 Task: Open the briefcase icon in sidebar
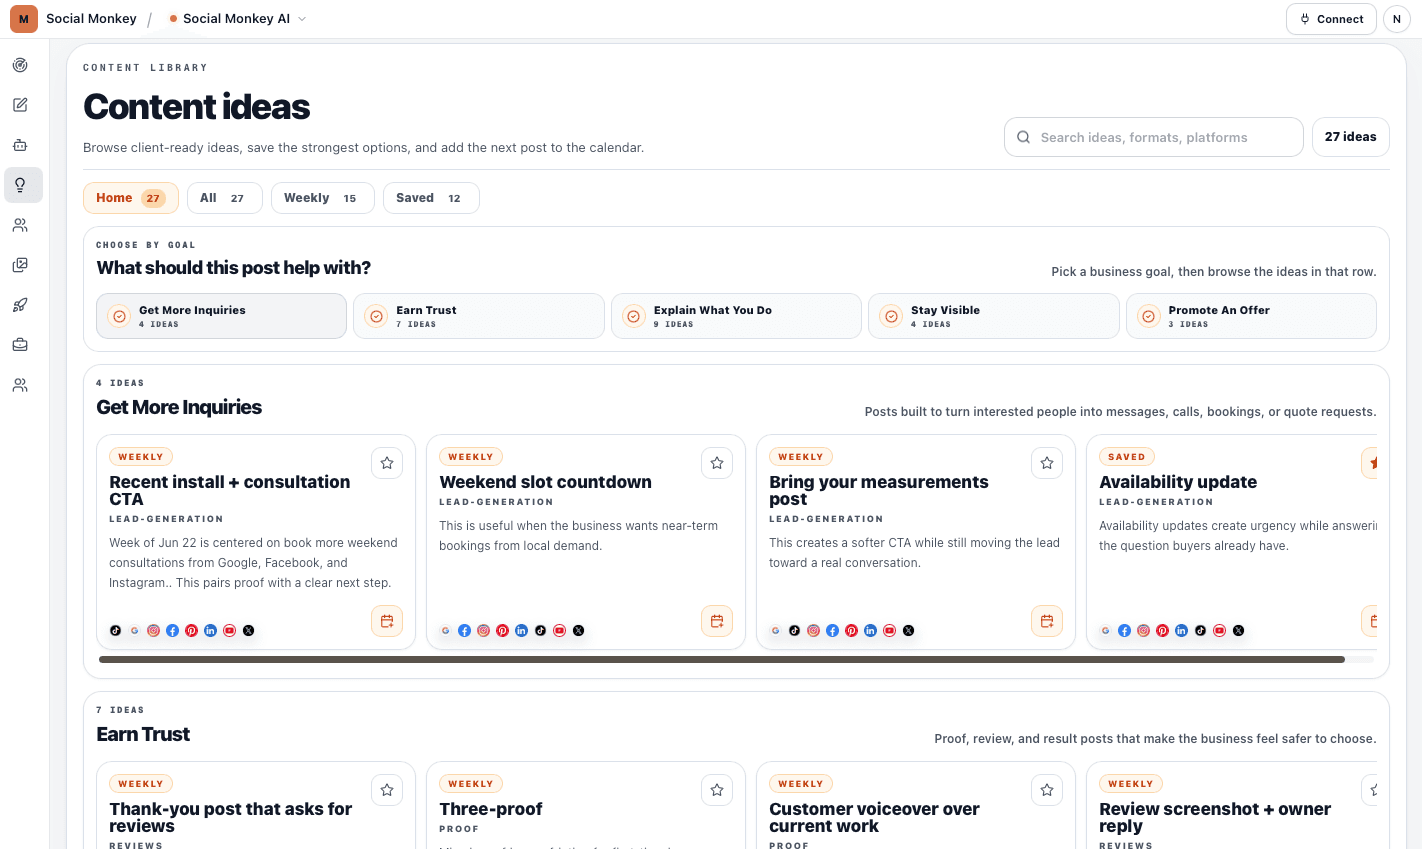point(20,345)
